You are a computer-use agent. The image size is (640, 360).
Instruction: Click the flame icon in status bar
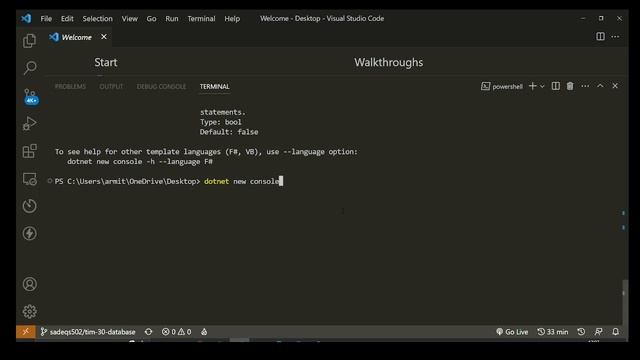[204, 332]
